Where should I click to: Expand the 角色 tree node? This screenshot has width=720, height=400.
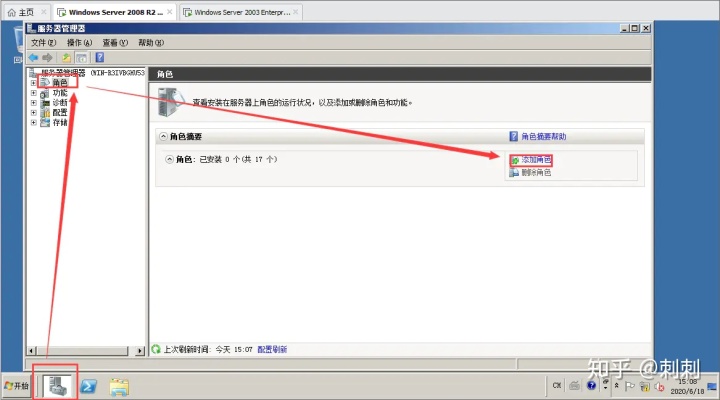[34, 83]
